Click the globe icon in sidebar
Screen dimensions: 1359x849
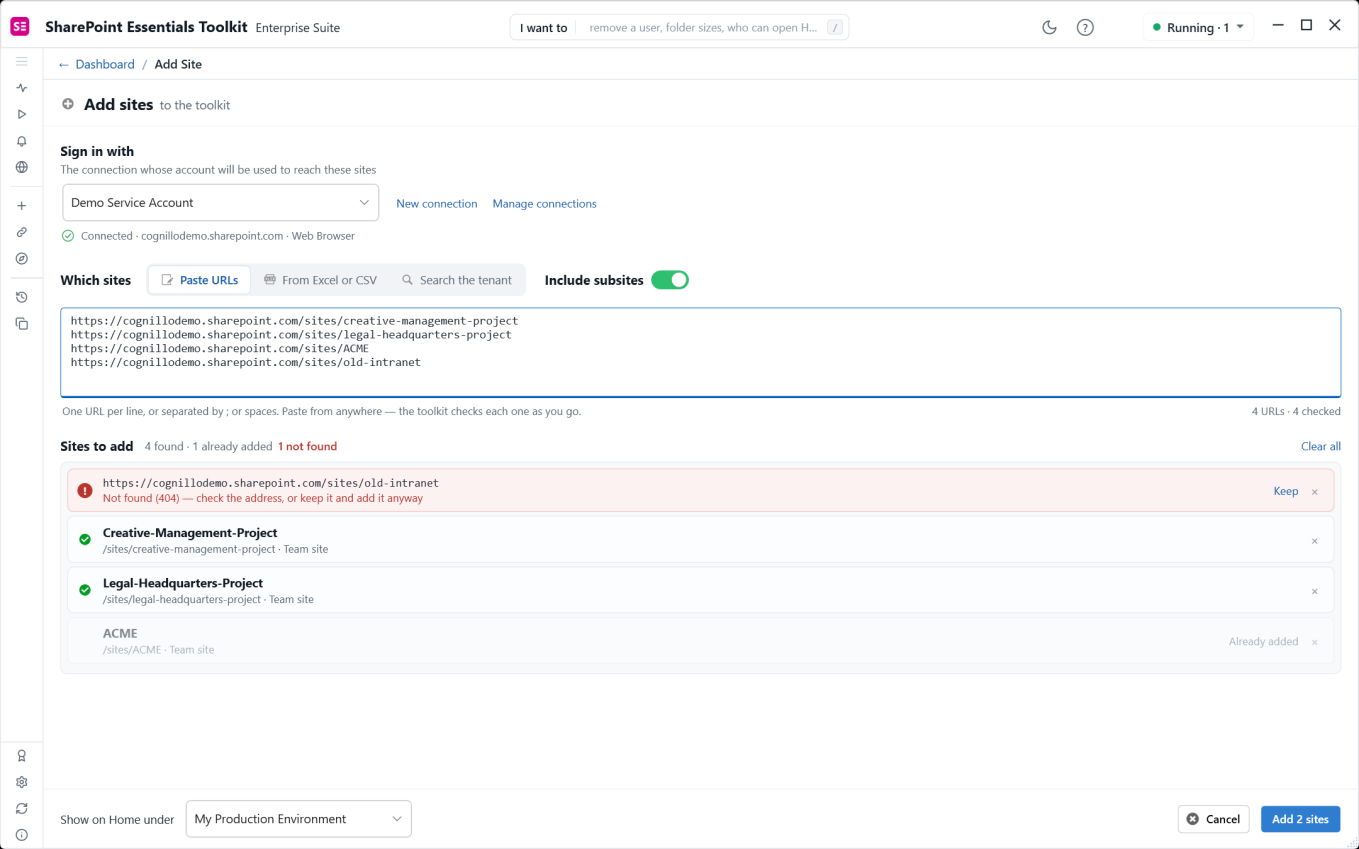coord(21,167)
